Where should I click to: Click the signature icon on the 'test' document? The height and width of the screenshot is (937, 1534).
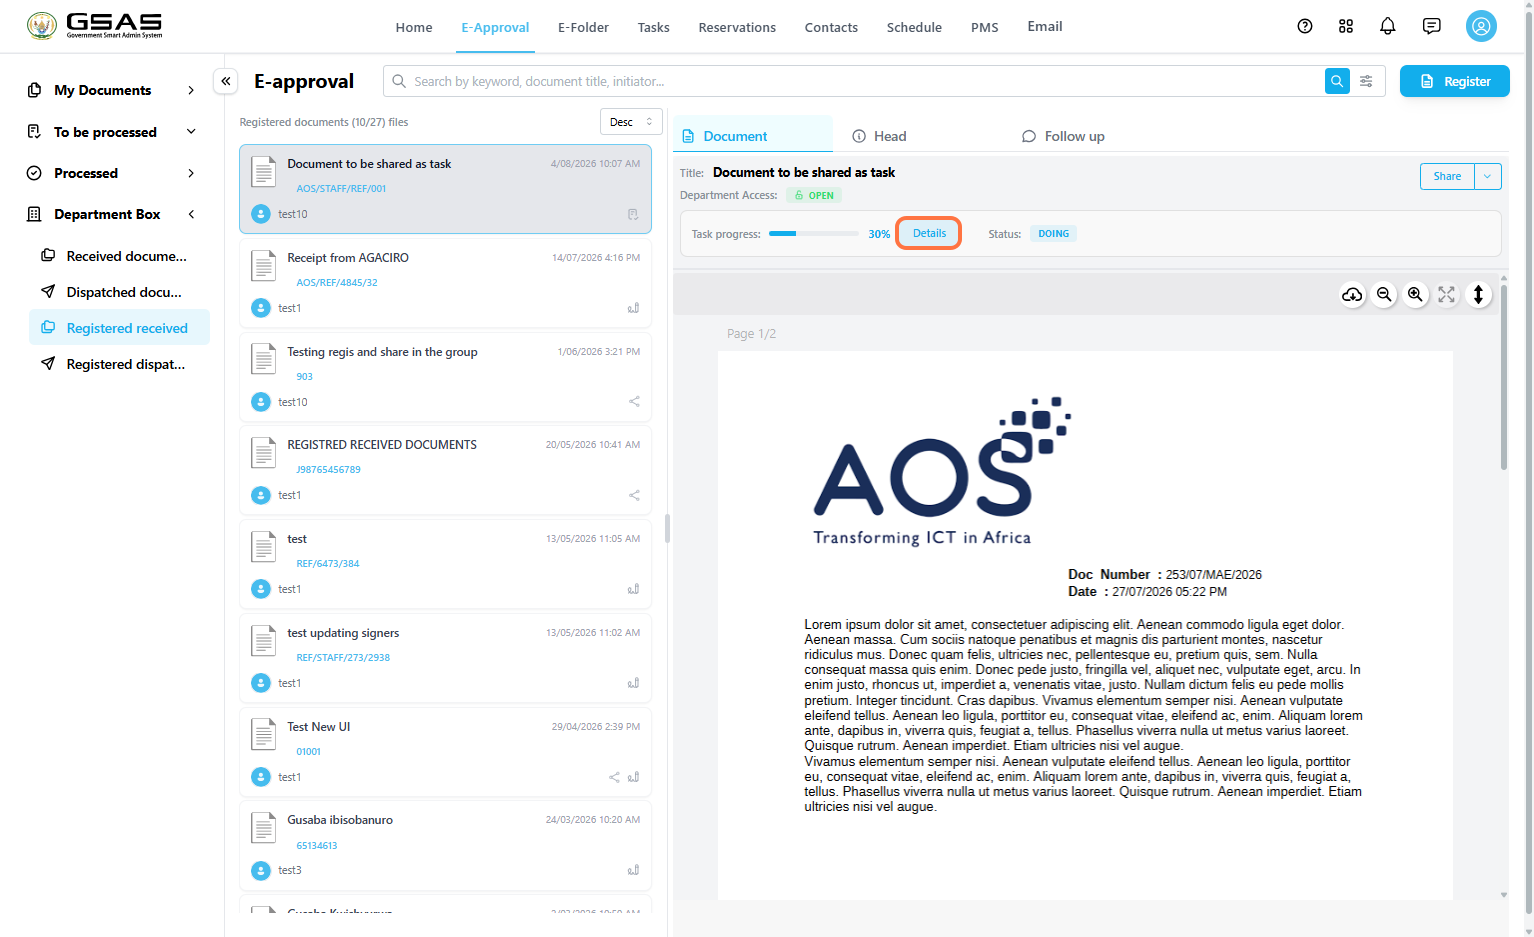(633, 589)
